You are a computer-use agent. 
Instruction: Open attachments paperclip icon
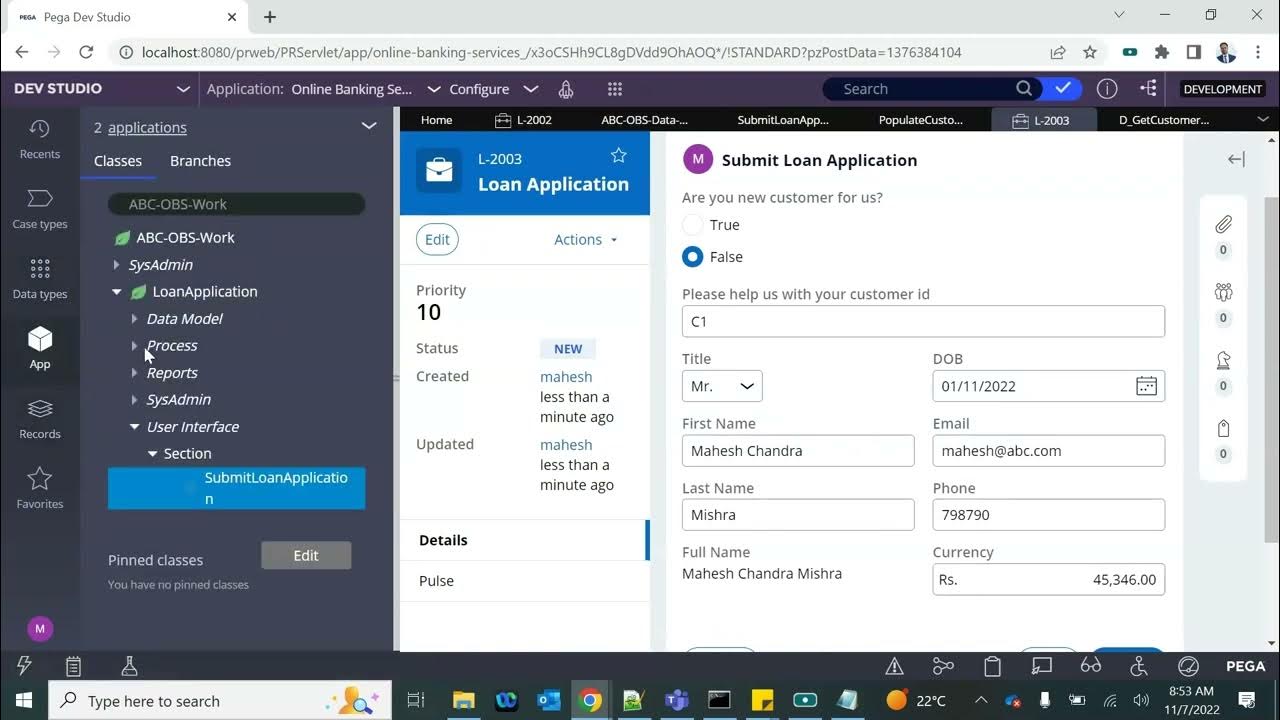tap(1223, 224)
